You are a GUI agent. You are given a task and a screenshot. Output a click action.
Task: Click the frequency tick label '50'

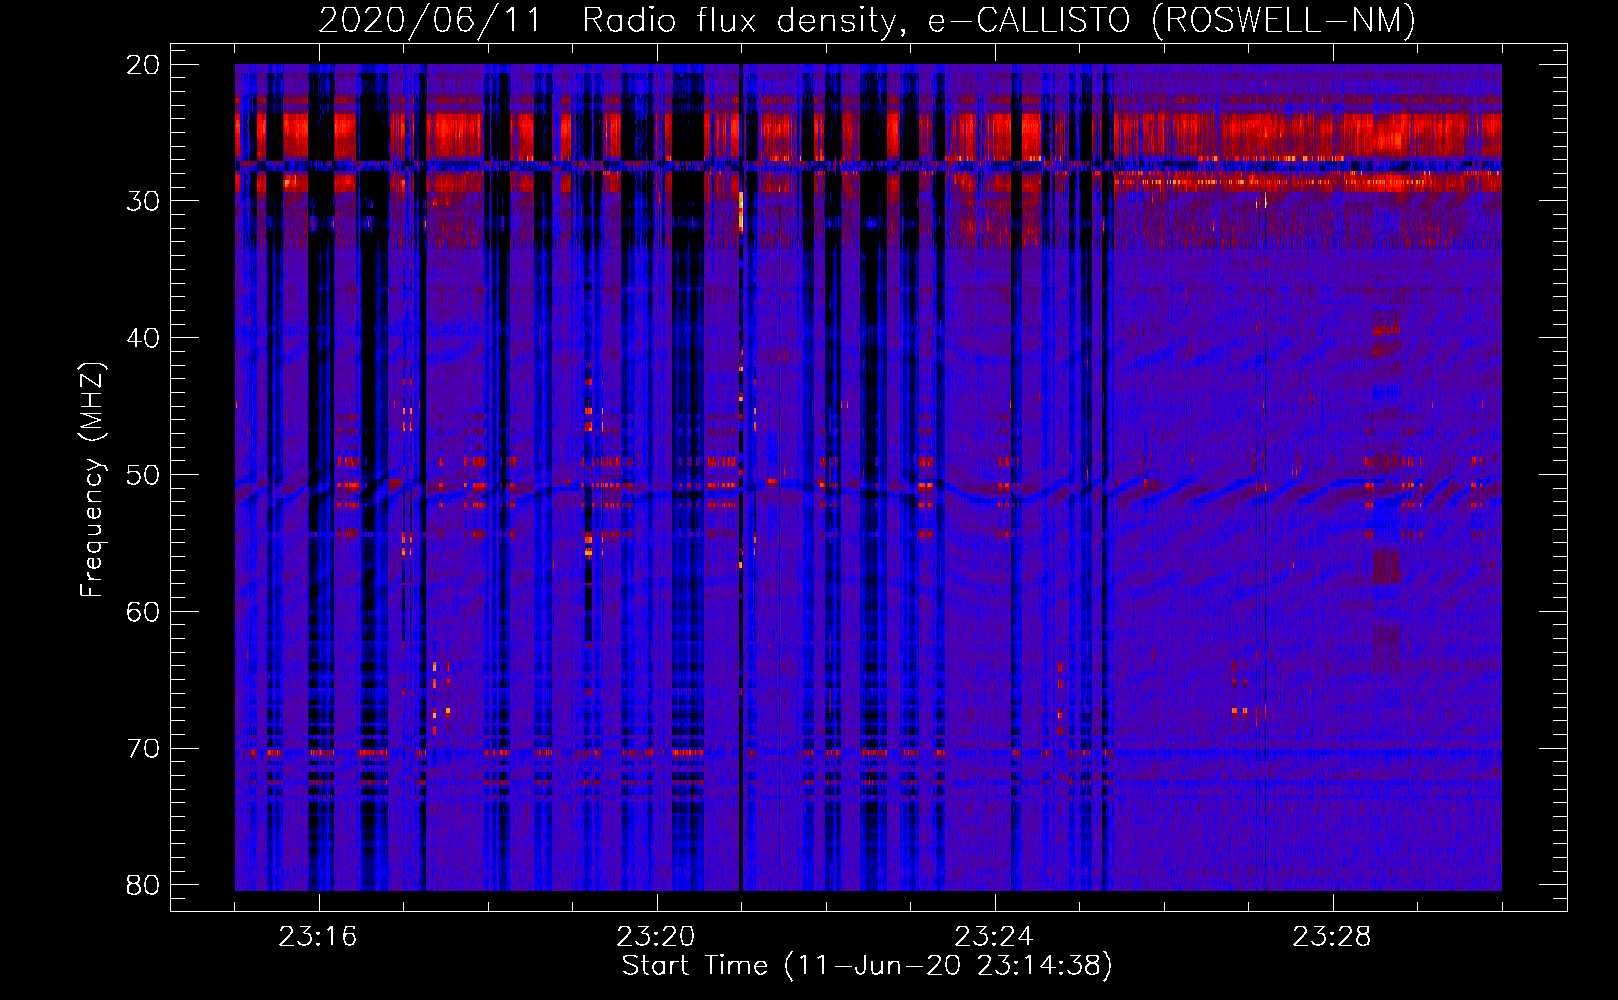click(x=143, y=475)
